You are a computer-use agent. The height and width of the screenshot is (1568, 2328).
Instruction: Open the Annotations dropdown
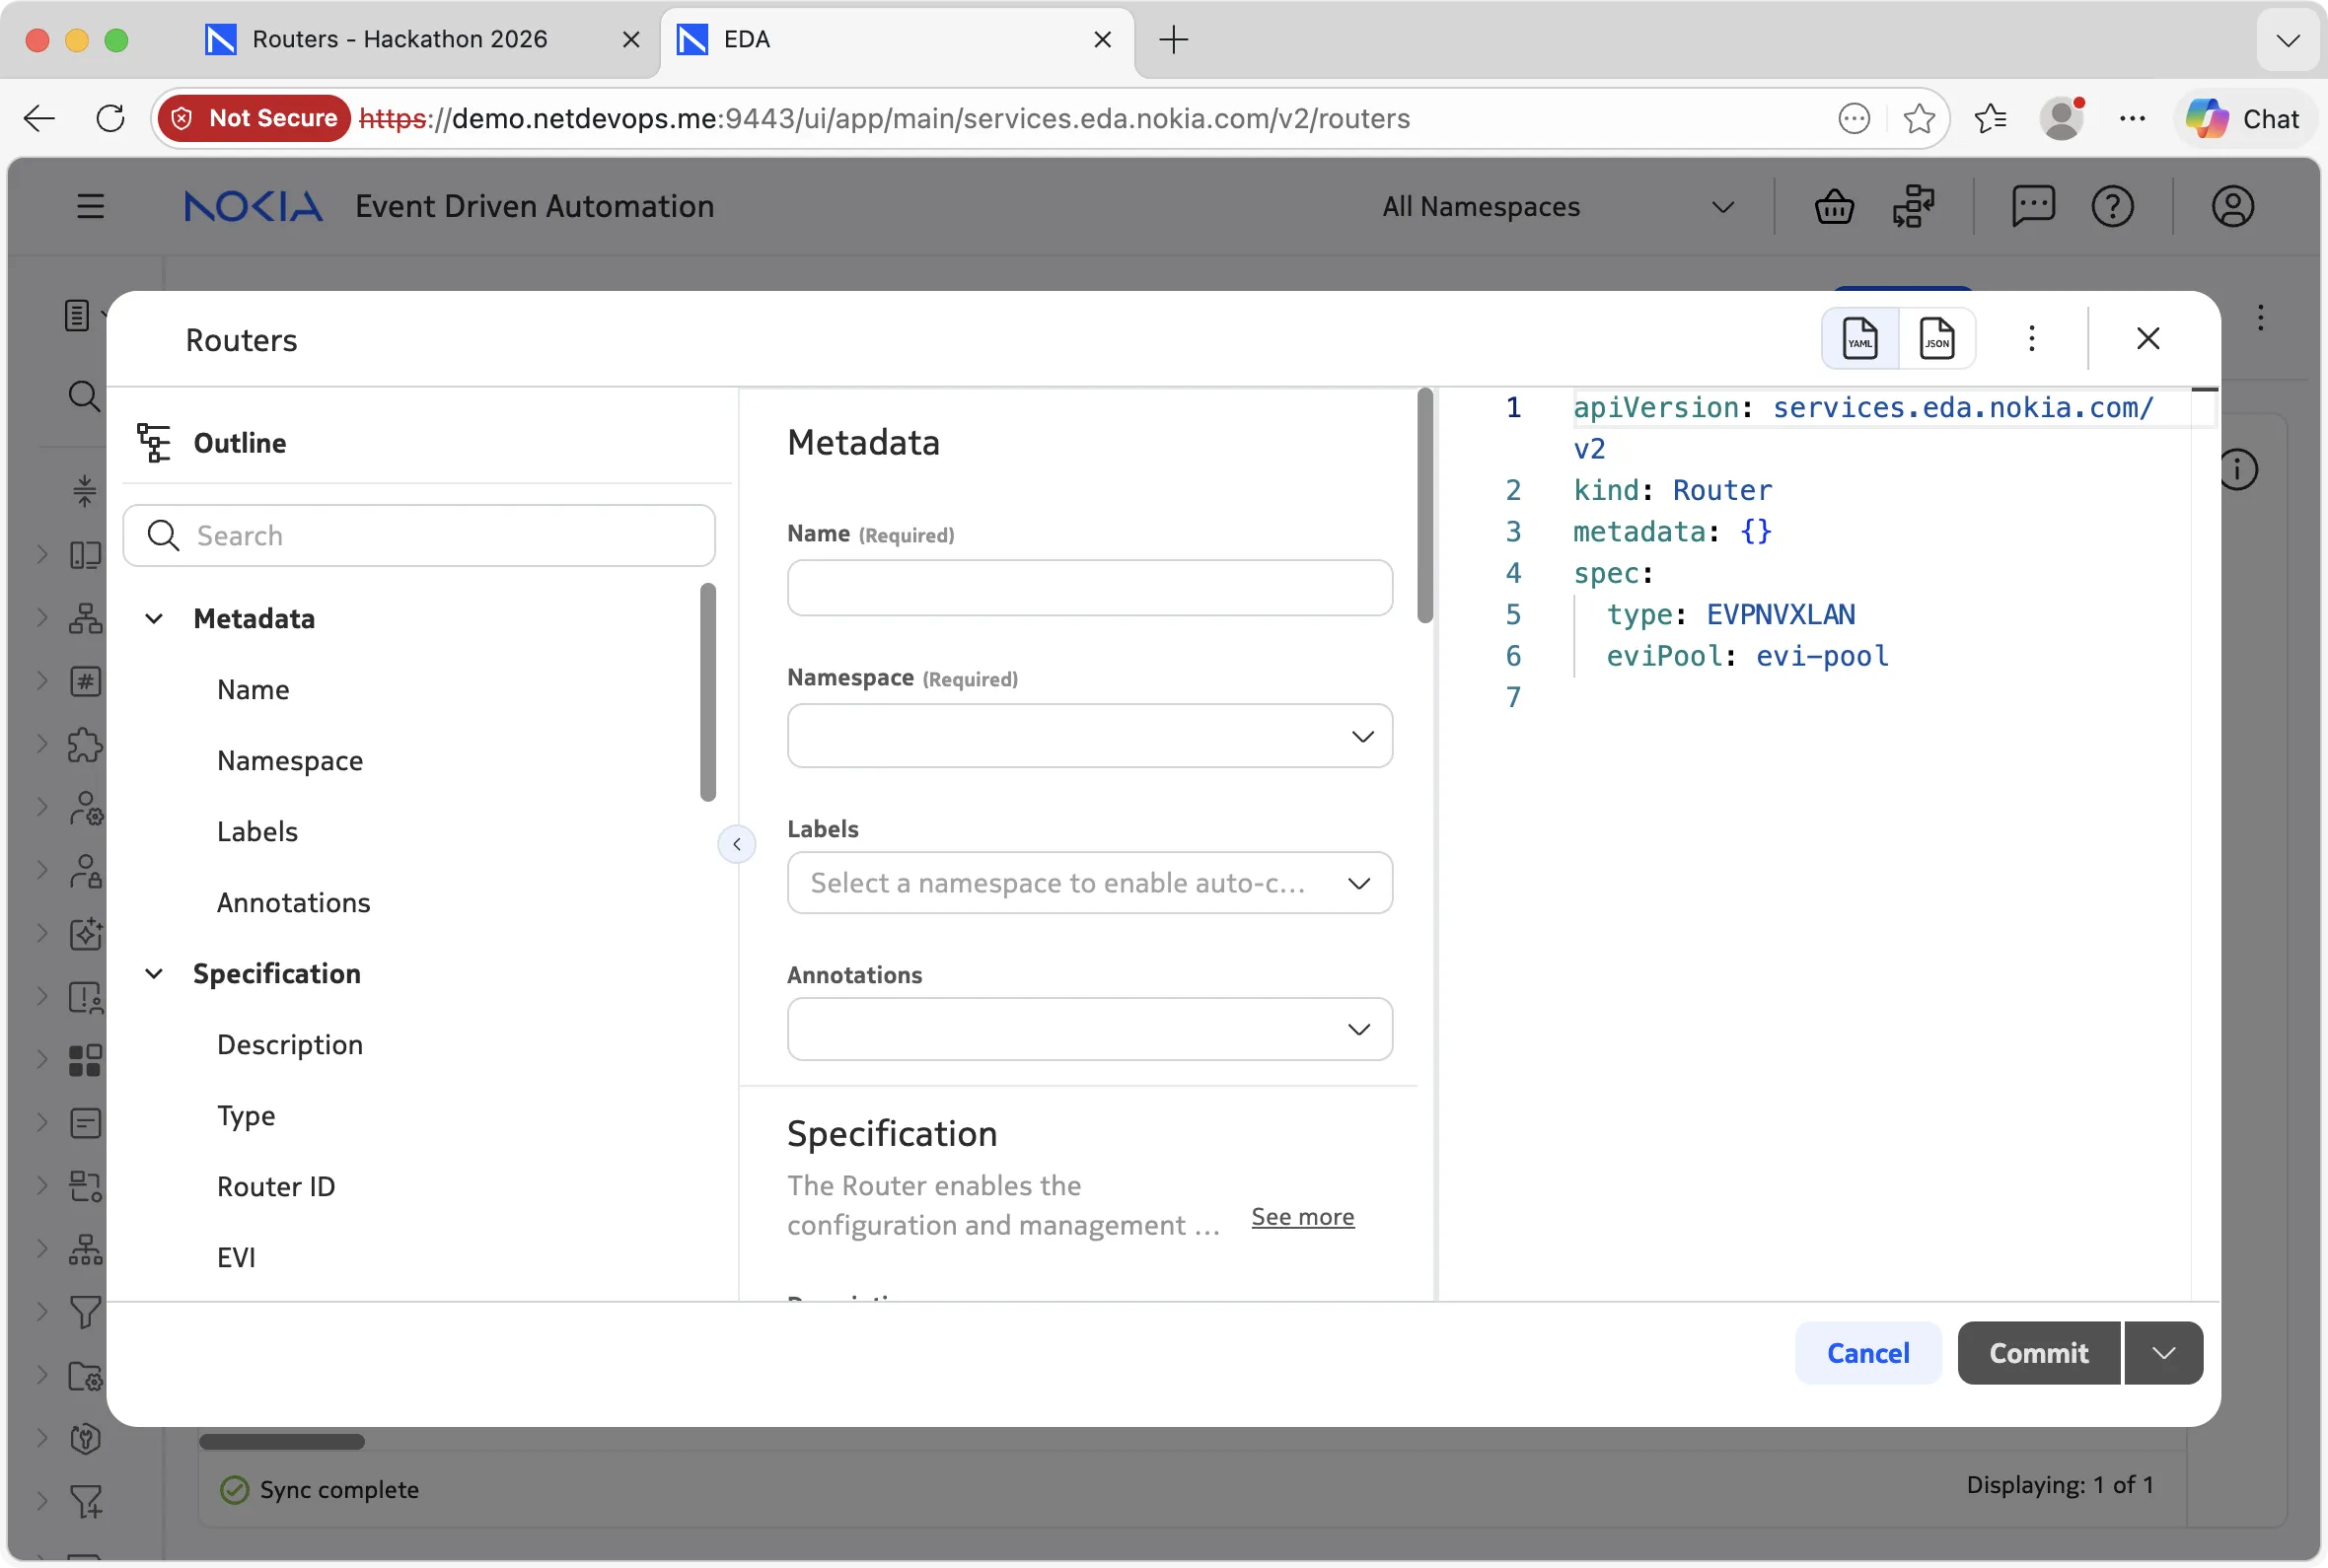(1090, 1029)
